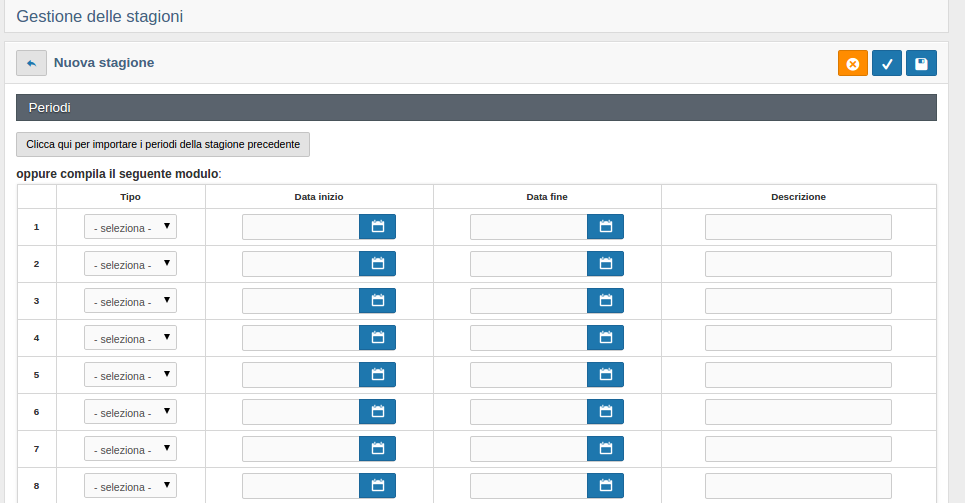Expand the Tipo dropdown in row 4

coord(130,337)
